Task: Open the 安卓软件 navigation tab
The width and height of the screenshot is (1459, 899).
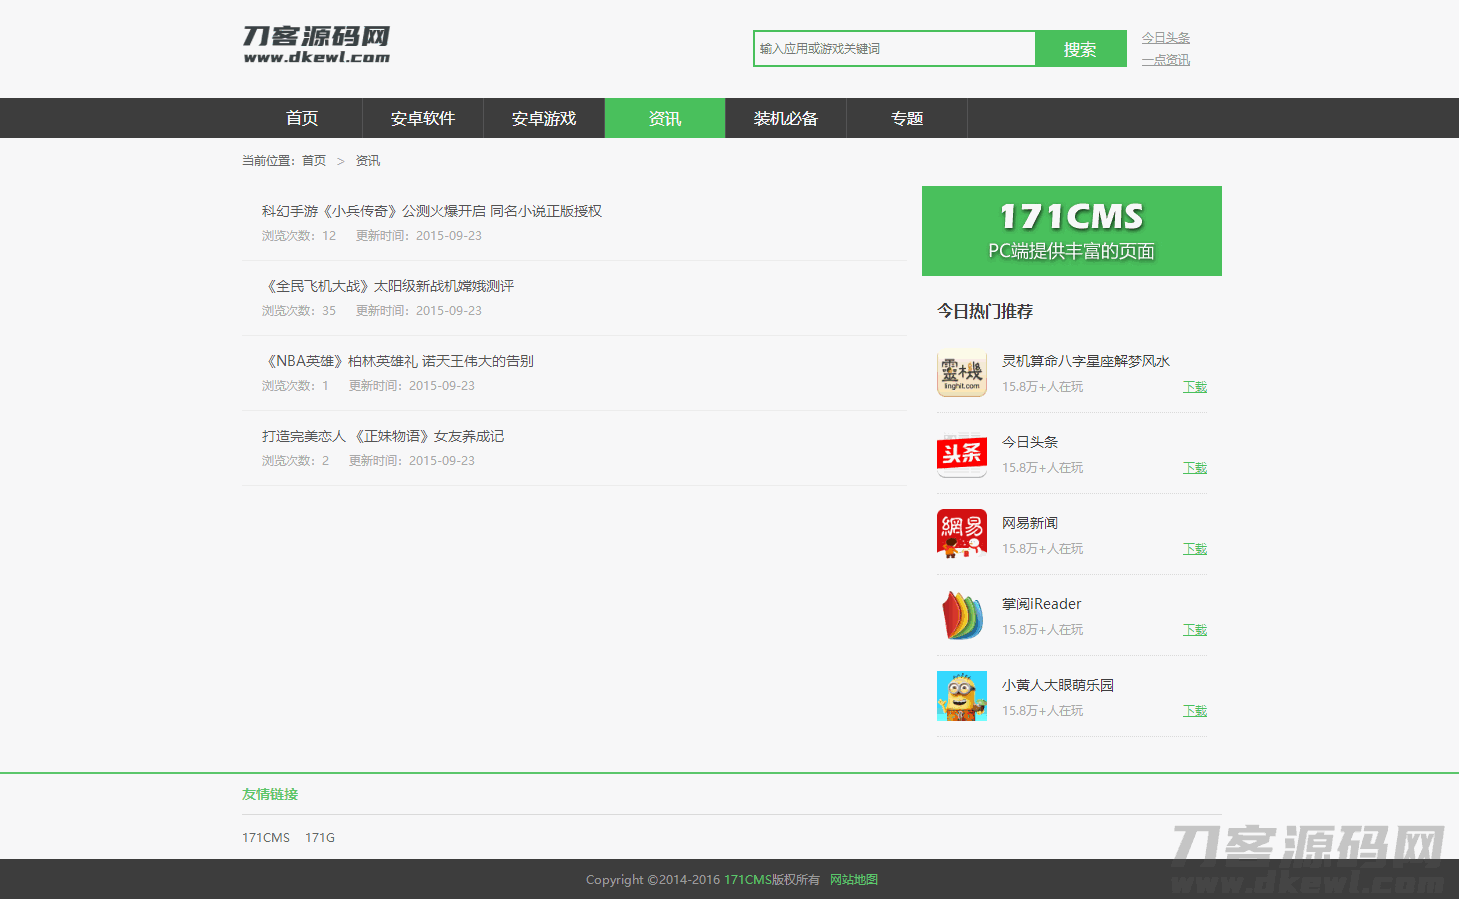Action: point(423,118)
